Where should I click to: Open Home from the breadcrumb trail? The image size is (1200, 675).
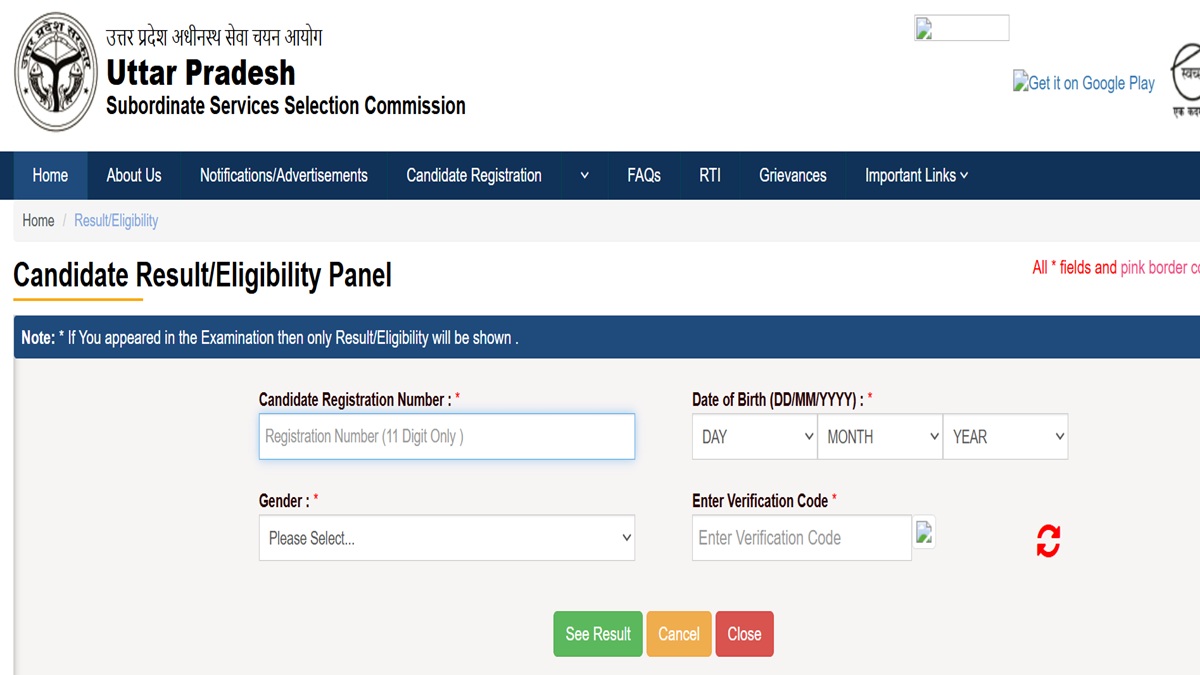[38, 220]
